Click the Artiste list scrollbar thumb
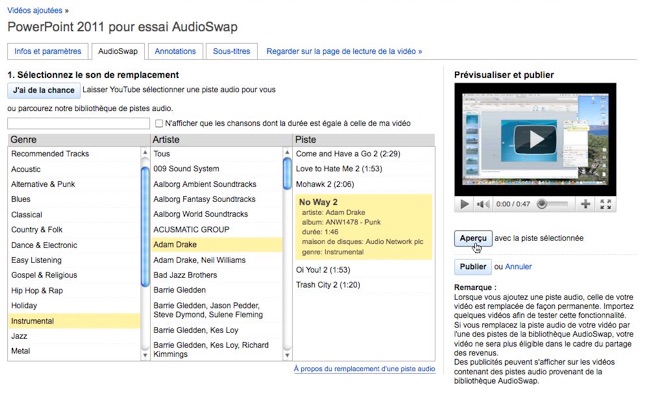This screenshot has height=396, width=653. click(x=287, y=174)
